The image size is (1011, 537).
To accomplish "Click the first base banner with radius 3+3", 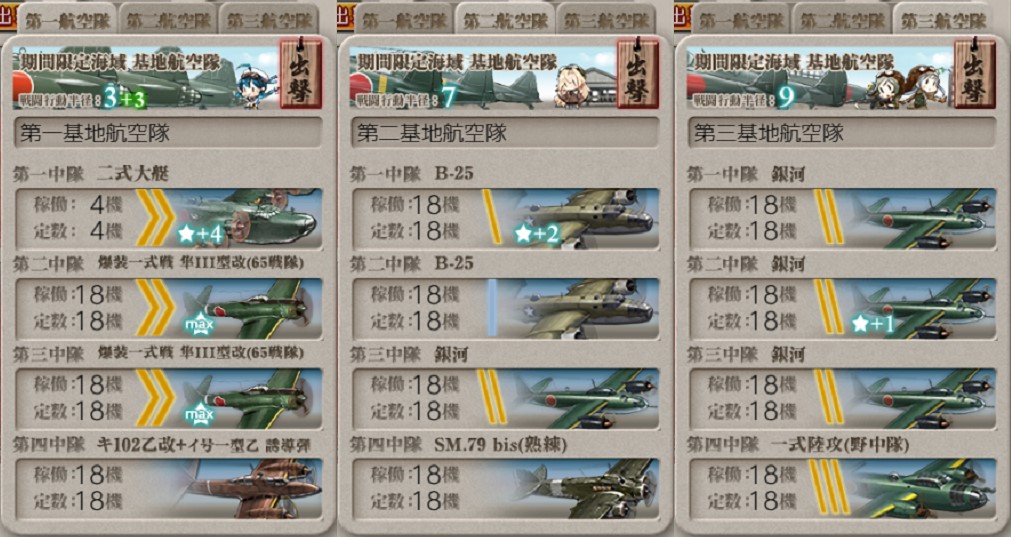I will click(x=145, y=77).
